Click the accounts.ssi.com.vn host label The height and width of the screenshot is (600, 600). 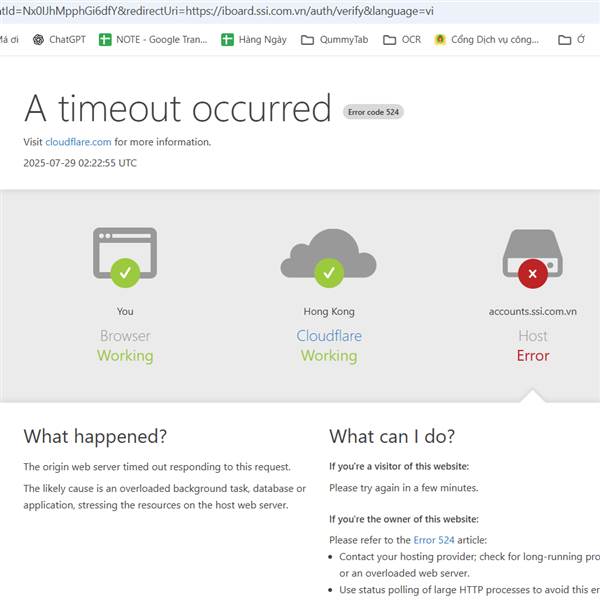pos(533,311)
